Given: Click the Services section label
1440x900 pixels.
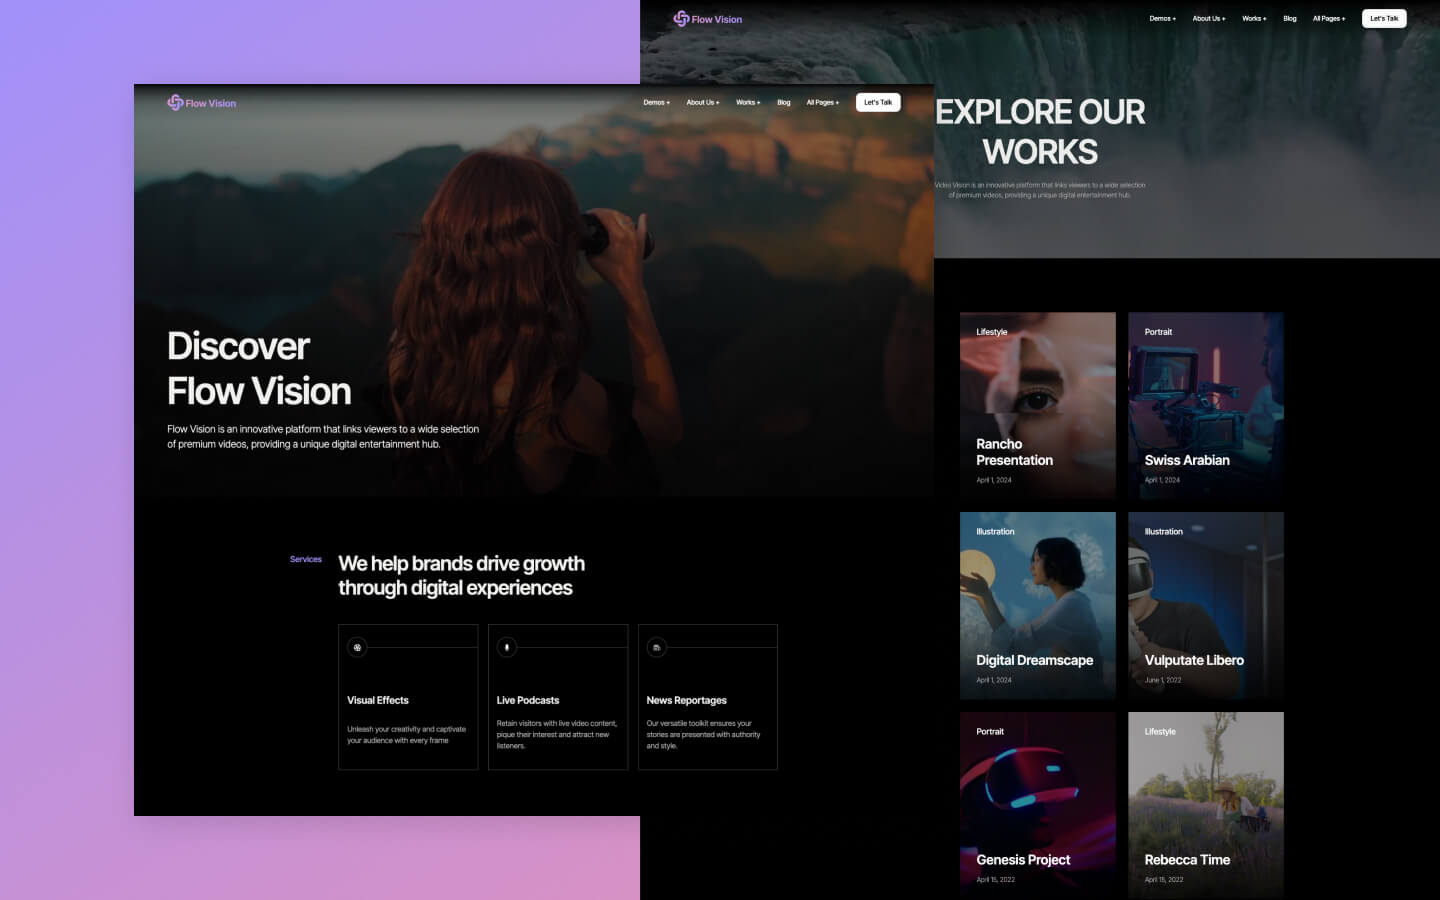Looking at the screenshot, I should point(305,559).
